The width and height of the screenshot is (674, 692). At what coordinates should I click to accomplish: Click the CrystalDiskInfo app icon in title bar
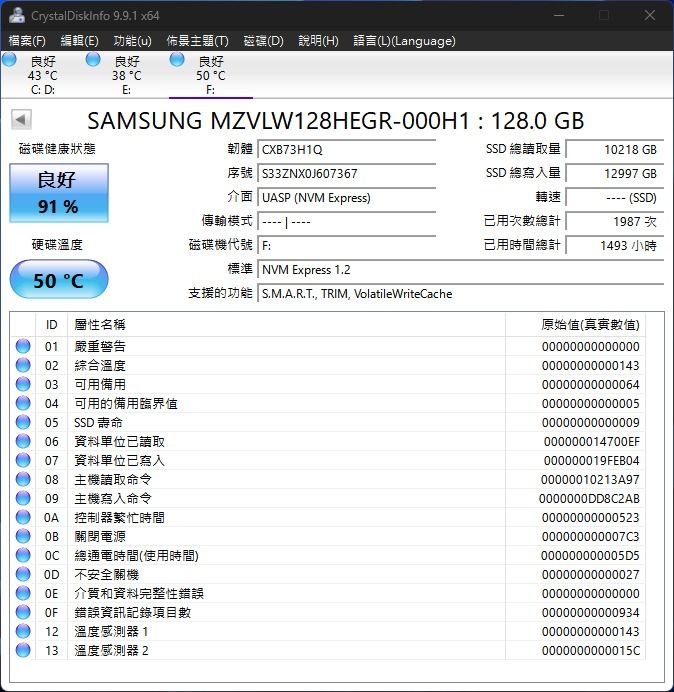click(x=17, y=15)
